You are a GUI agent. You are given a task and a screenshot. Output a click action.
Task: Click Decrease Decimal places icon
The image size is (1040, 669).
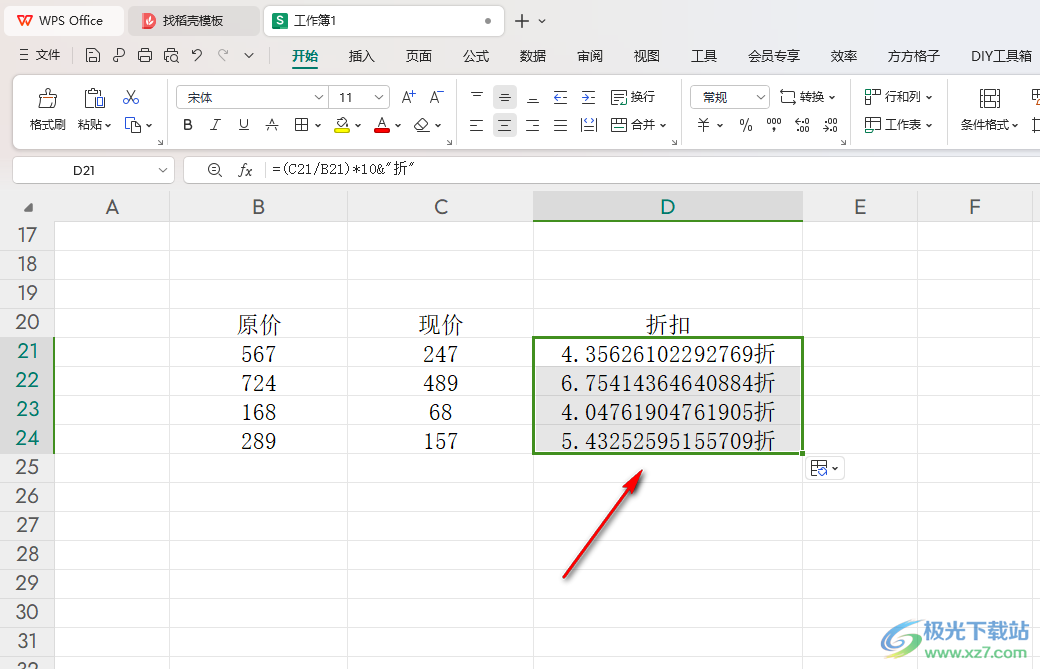pyautogui.click(x=830, y=125)
